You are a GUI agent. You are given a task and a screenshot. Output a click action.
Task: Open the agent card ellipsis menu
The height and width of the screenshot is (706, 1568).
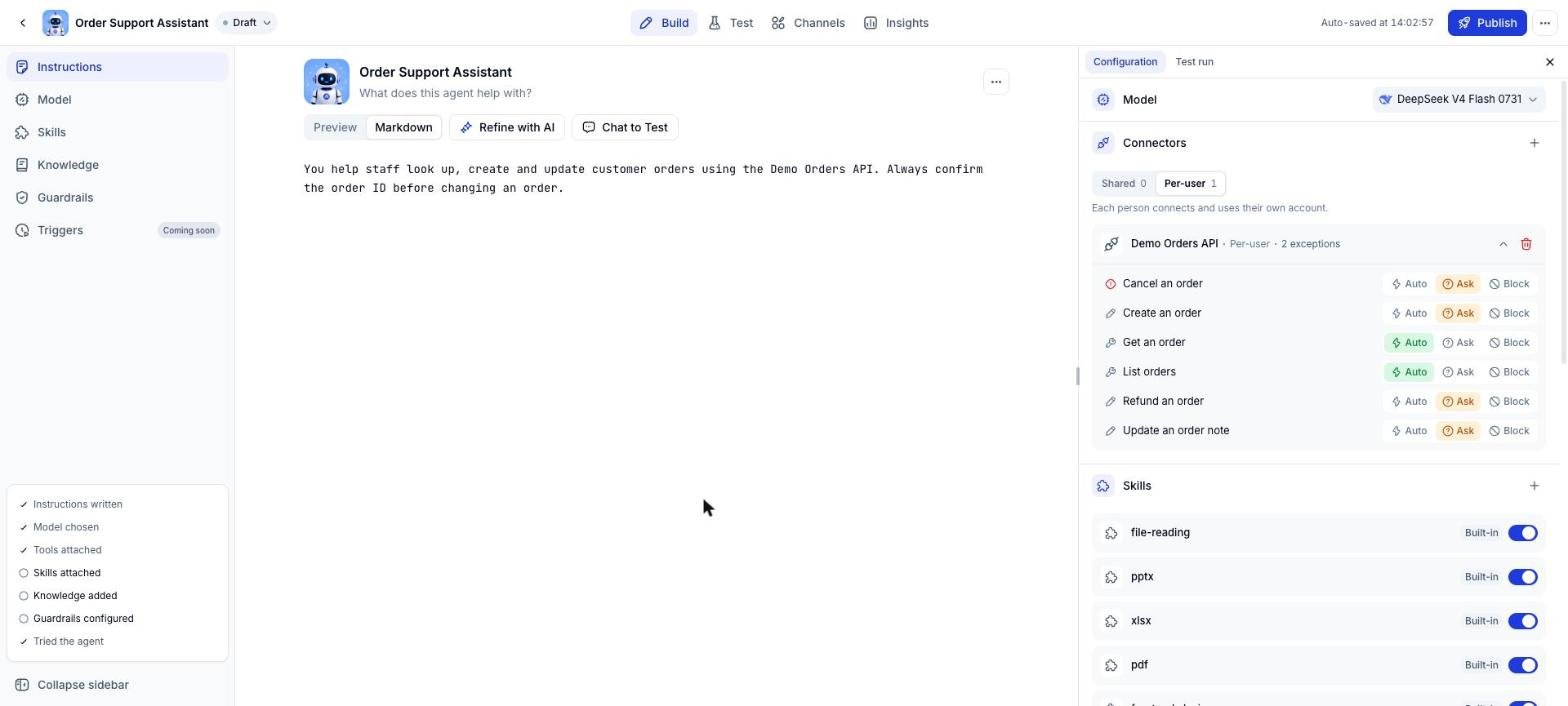click(x=995, y=82)
